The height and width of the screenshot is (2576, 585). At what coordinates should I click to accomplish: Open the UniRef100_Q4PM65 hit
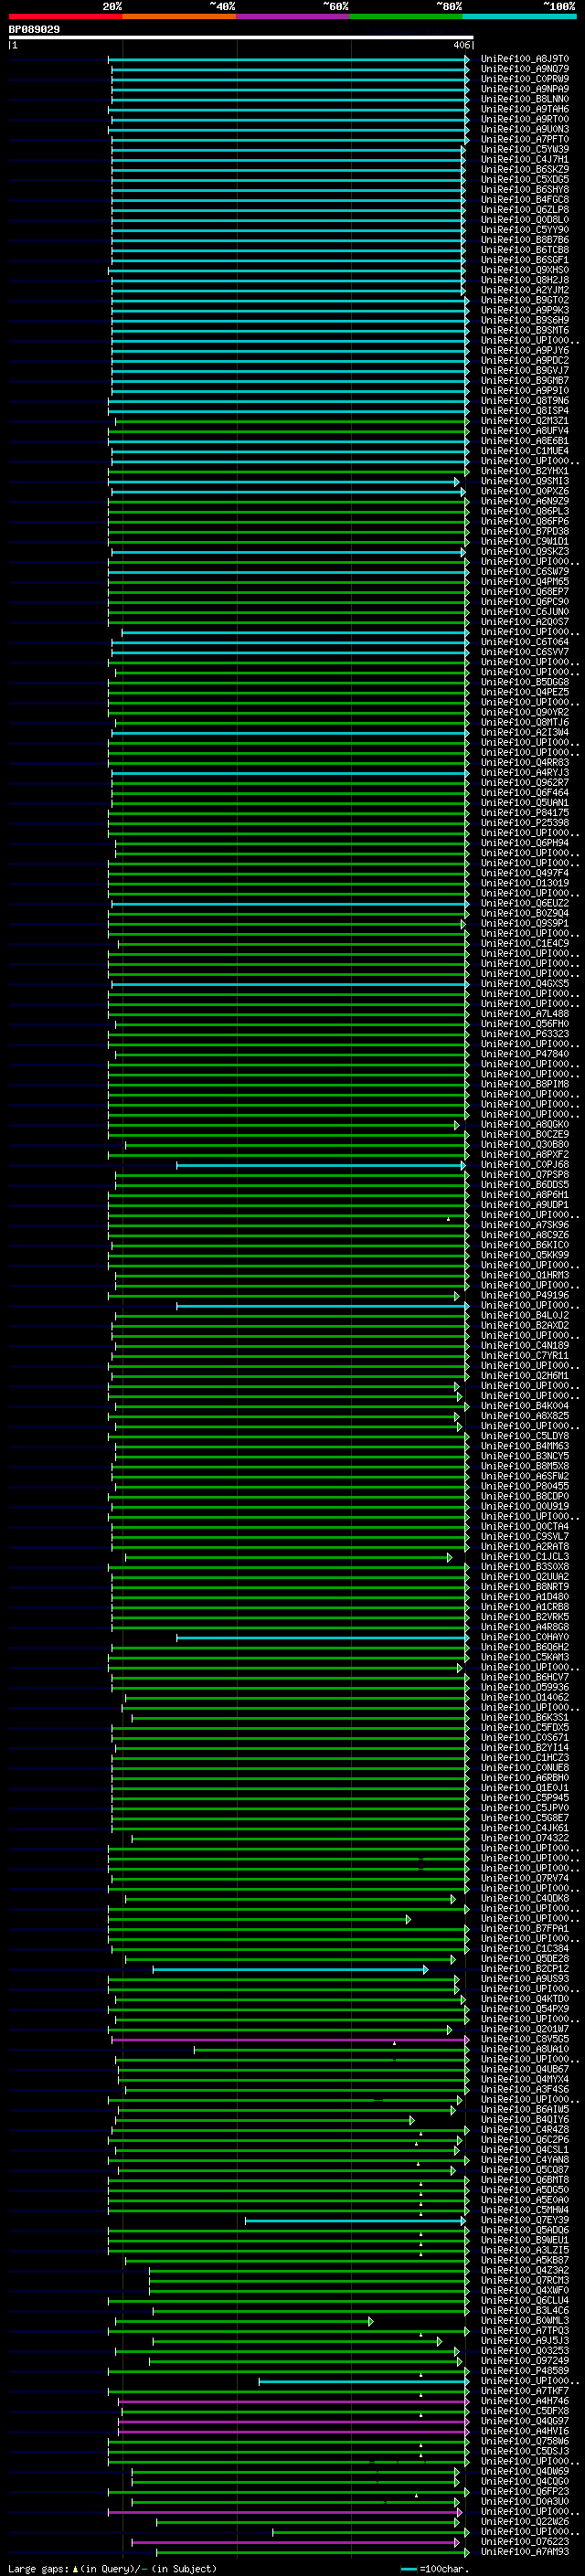pos(524,582)
